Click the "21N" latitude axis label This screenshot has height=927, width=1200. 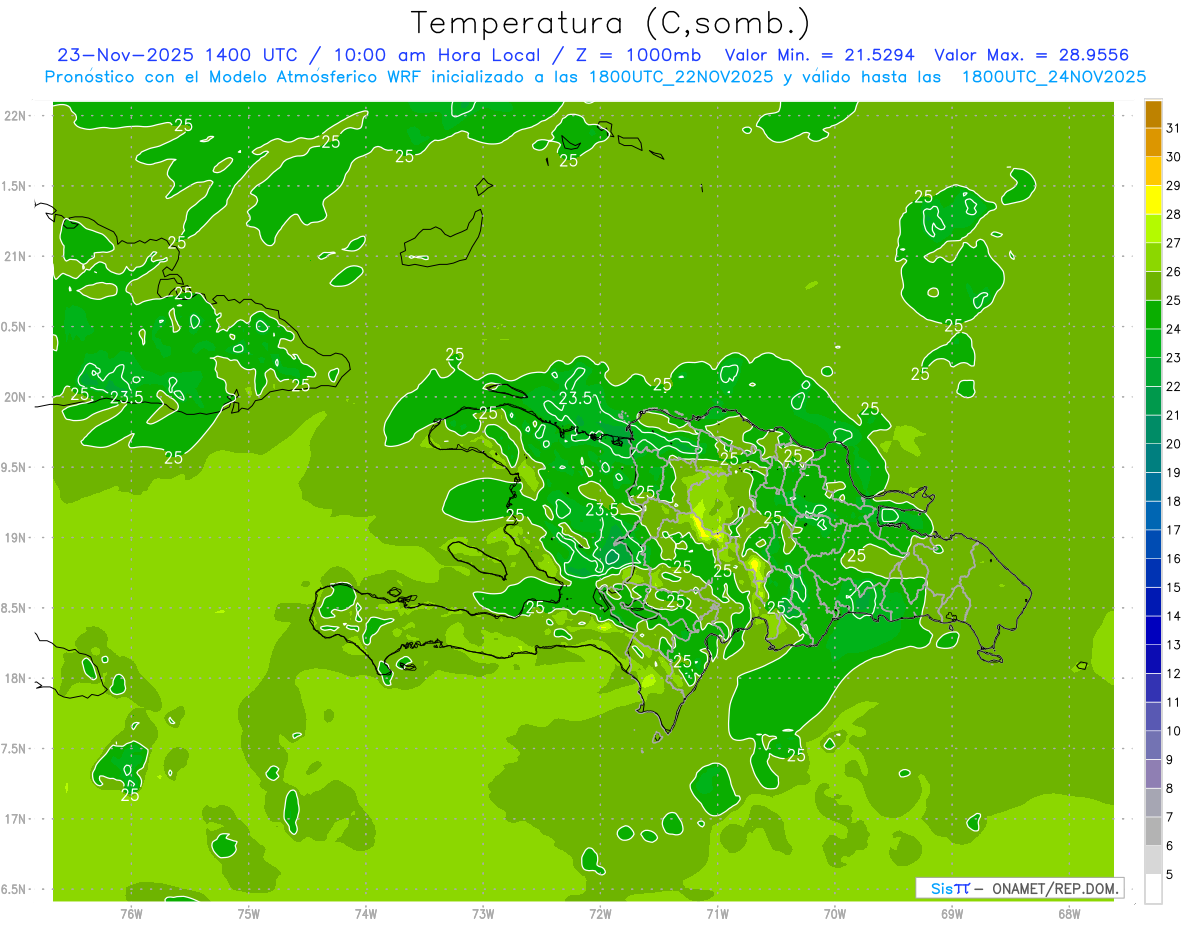pyautogui.click(x=15, y=256)
